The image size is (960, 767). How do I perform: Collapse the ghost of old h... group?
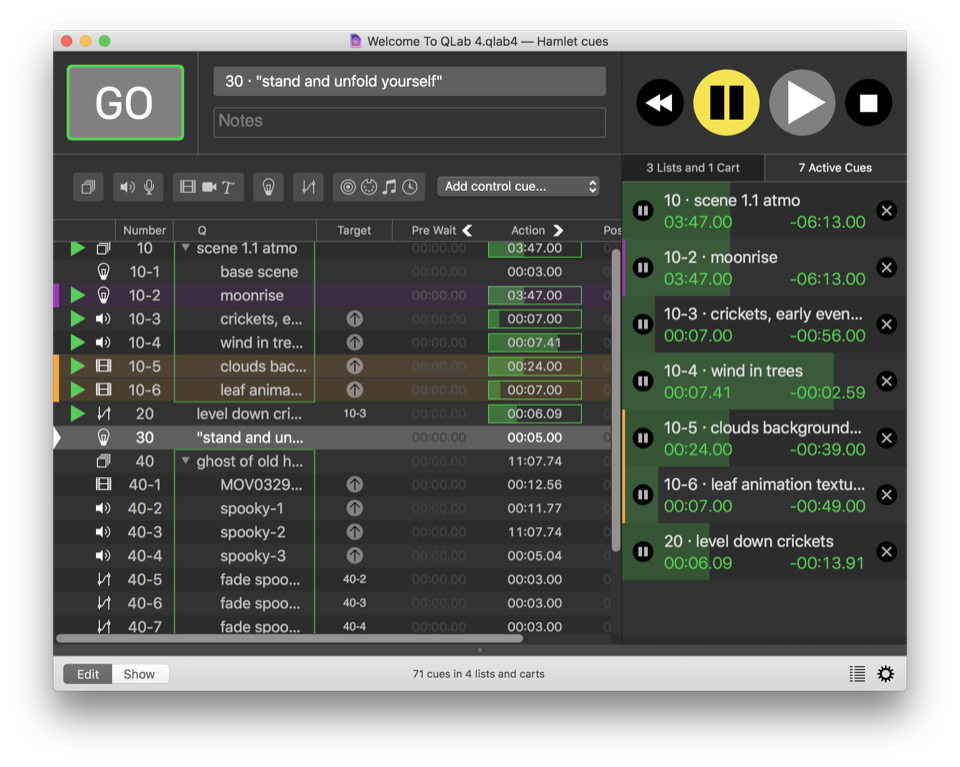pos(185,461)
